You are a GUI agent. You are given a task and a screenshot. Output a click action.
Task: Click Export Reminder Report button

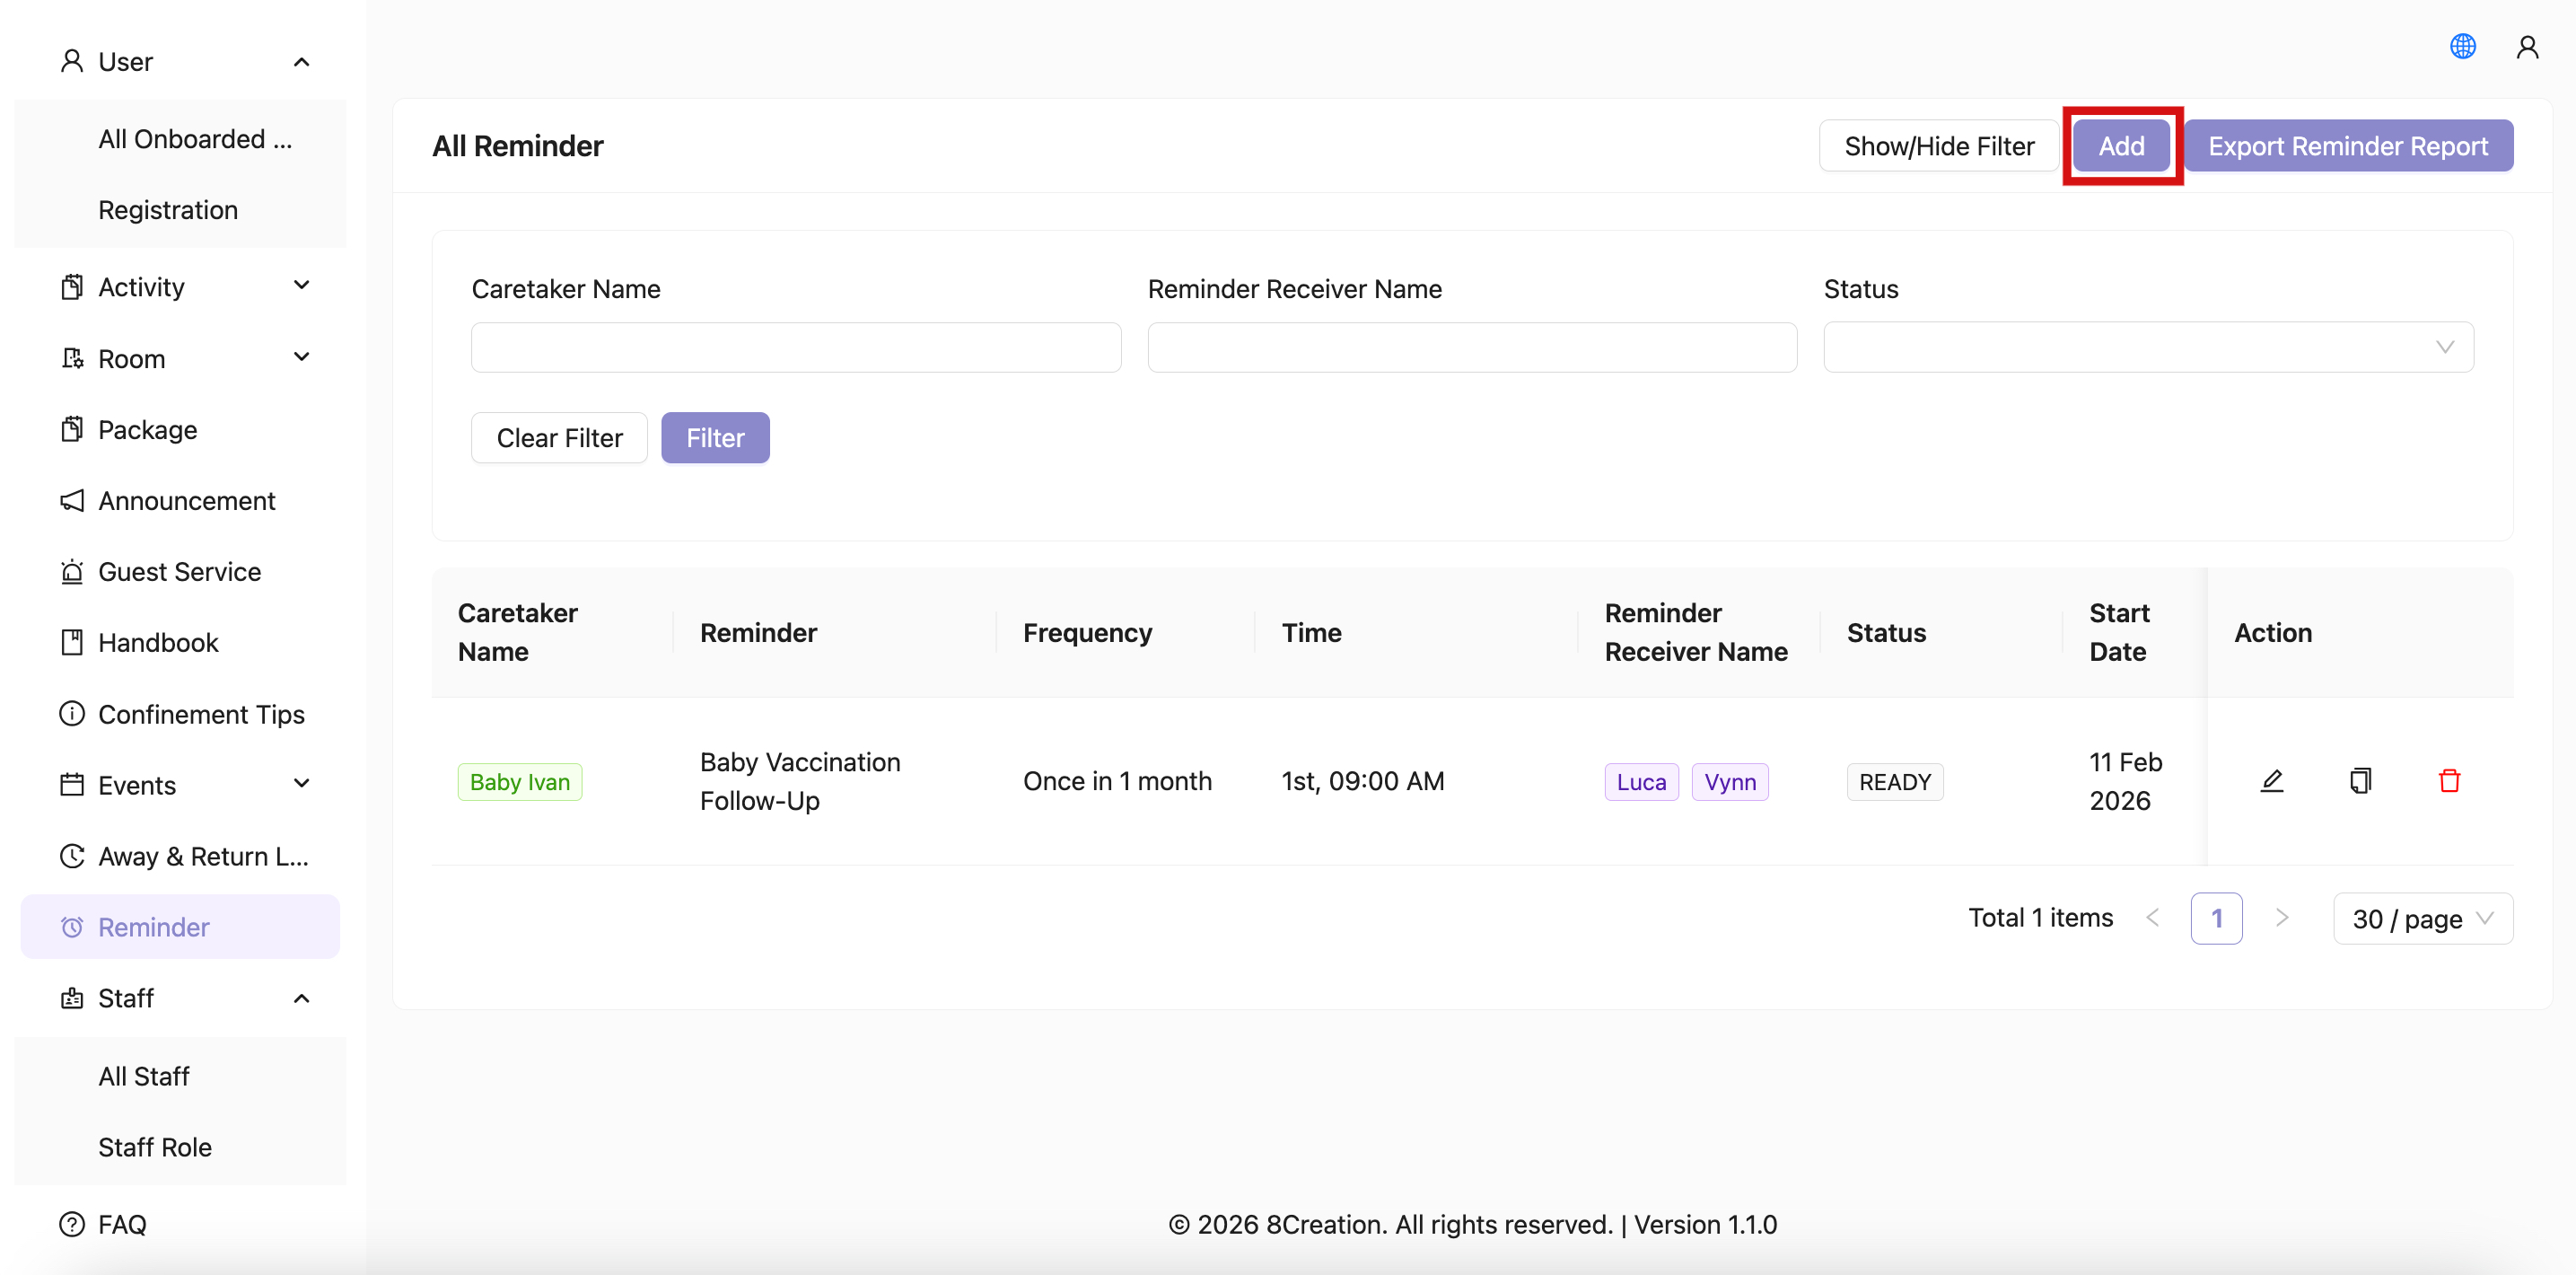click(2347, 146)
